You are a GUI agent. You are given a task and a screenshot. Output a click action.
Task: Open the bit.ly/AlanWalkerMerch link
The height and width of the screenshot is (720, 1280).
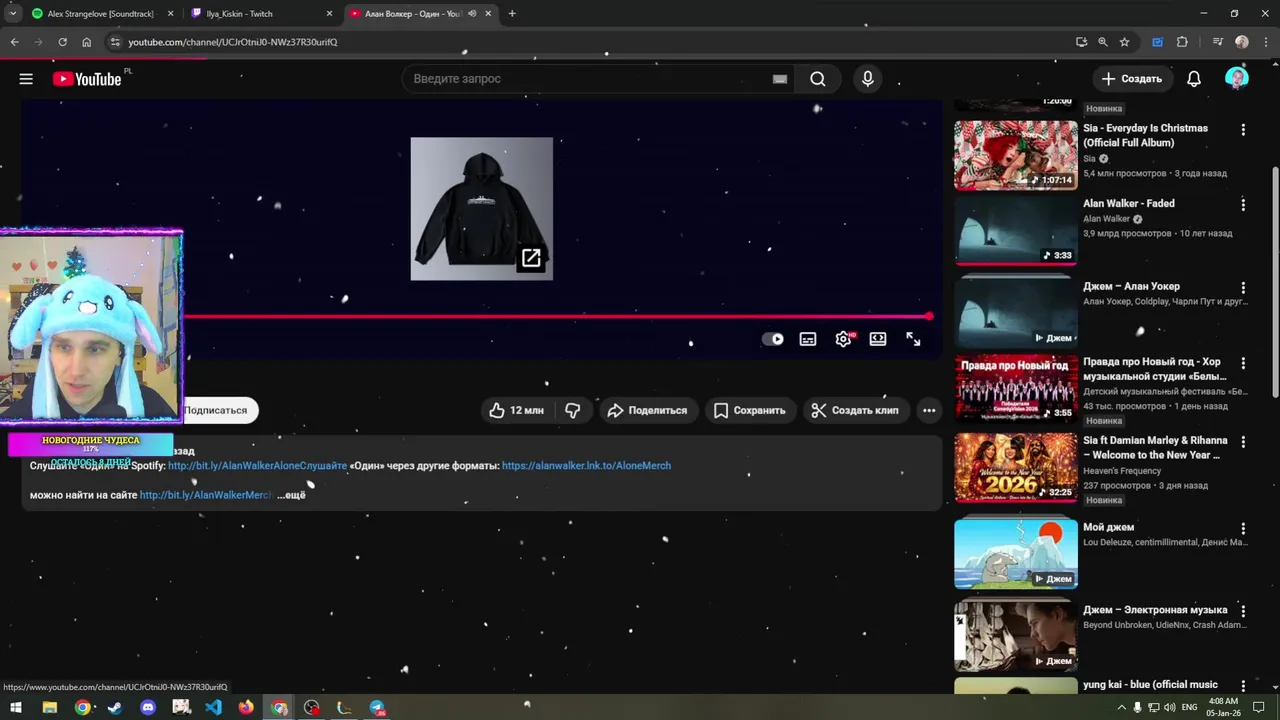point(206,495)
